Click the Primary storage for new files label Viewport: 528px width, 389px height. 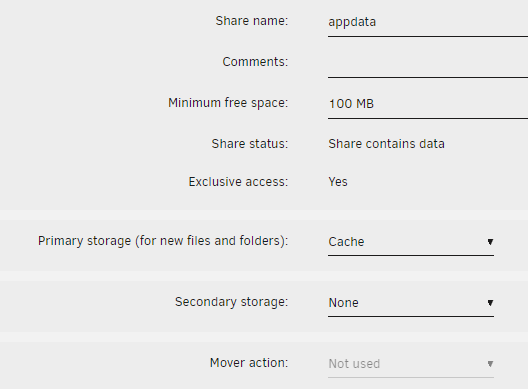pyautogui.click(x=163, y=241)
